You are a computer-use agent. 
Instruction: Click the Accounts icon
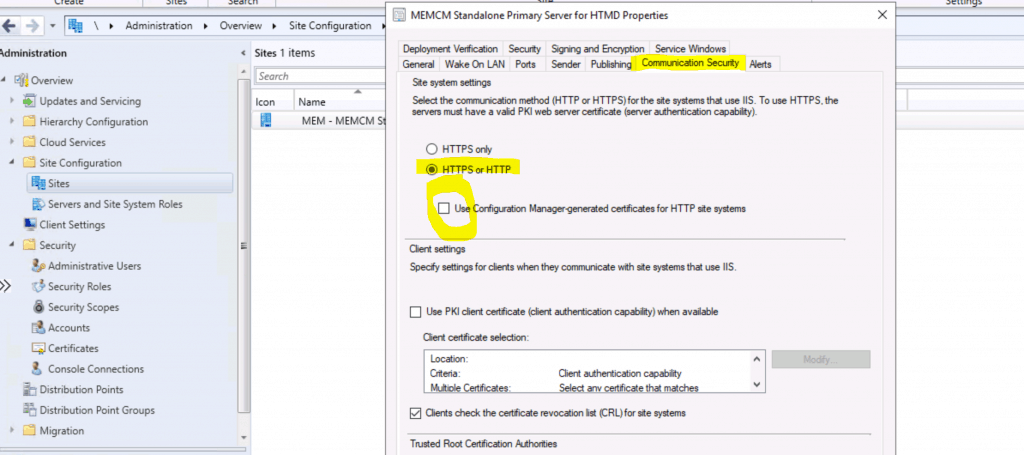38,328
